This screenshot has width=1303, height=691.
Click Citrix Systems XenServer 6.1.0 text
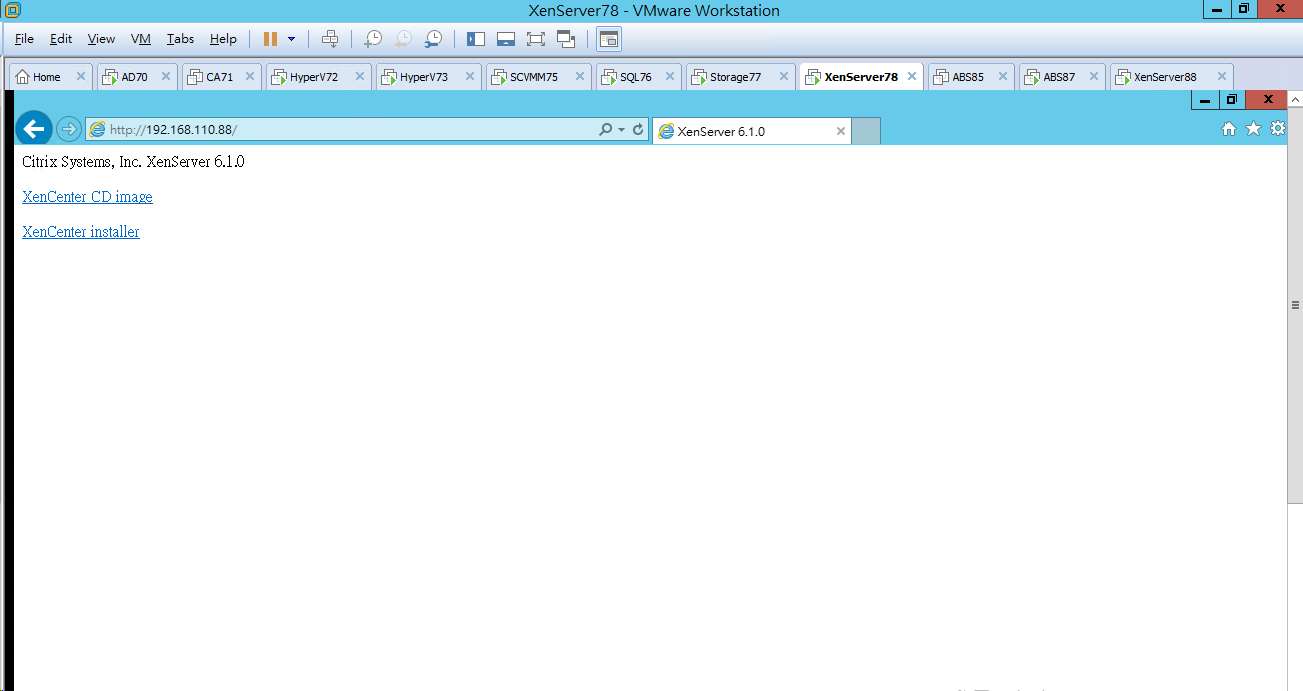(x=133, y=161)
